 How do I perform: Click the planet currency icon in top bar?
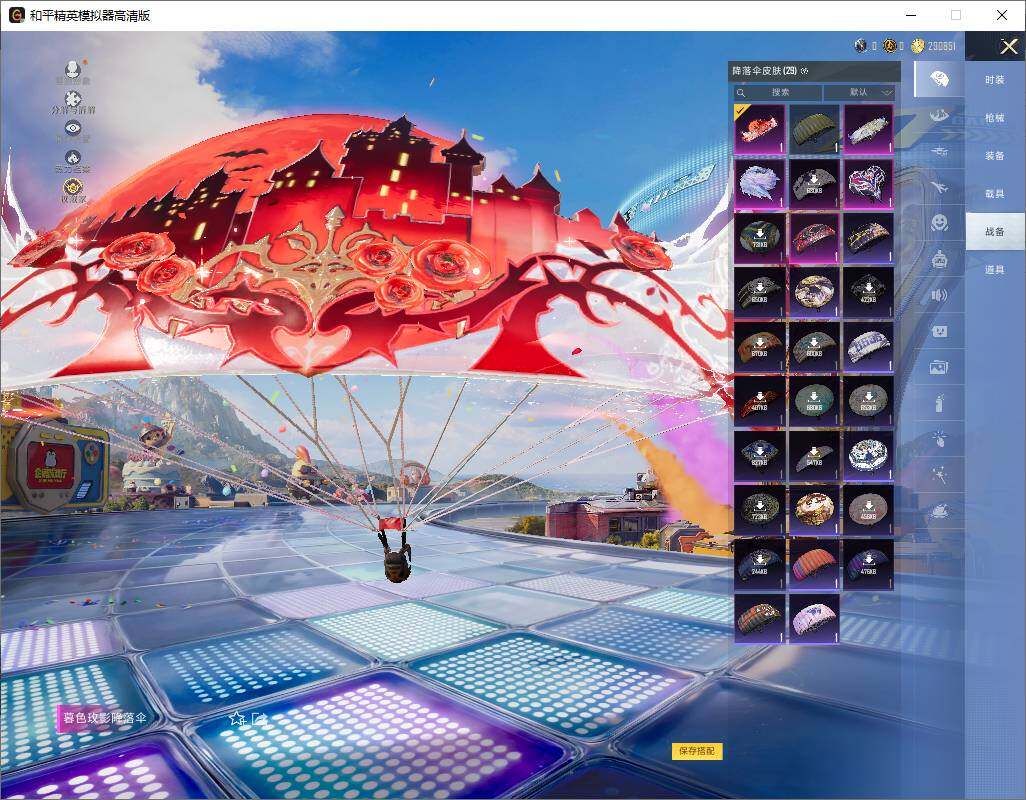click(860, 46)
